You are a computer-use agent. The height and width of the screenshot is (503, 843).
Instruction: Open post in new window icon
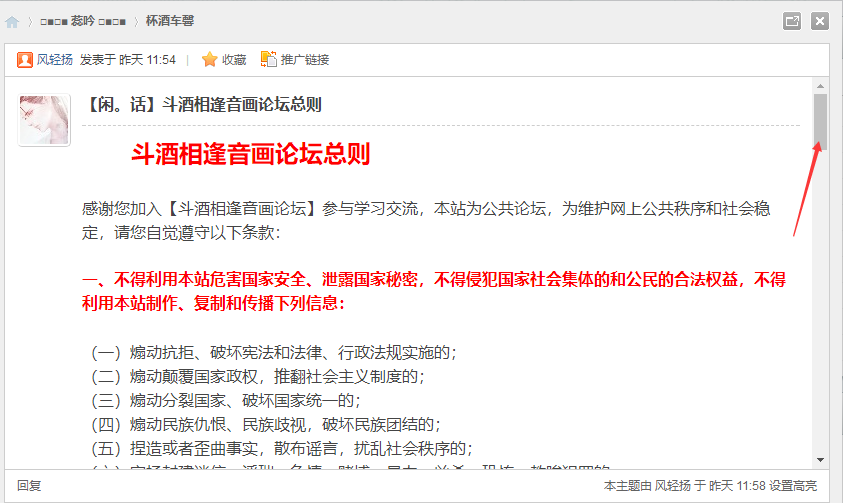pyautogui.click(x=791, y=21)
